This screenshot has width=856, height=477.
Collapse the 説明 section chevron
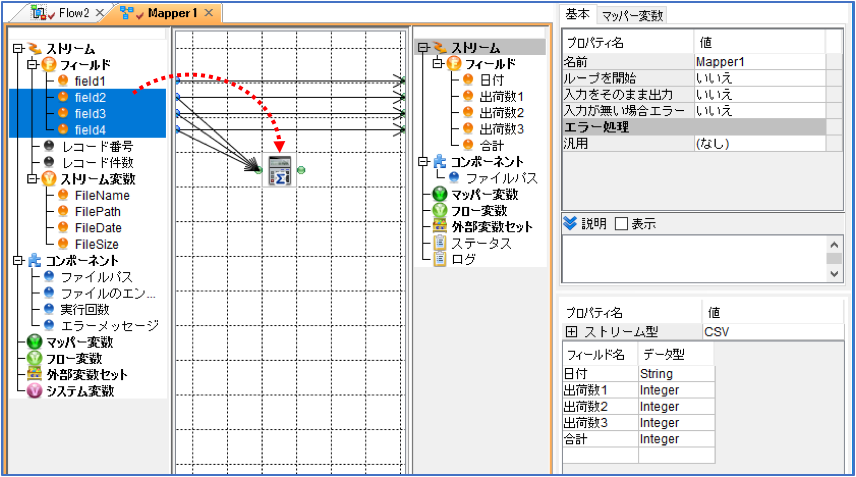570,224
